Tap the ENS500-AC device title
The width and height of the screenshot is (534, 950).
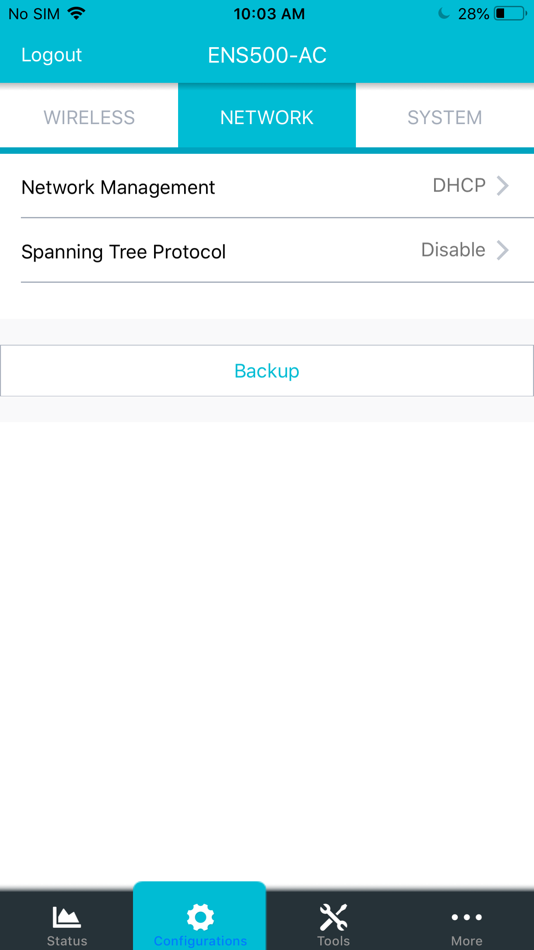pyautogui.click(x=267, y=55)
